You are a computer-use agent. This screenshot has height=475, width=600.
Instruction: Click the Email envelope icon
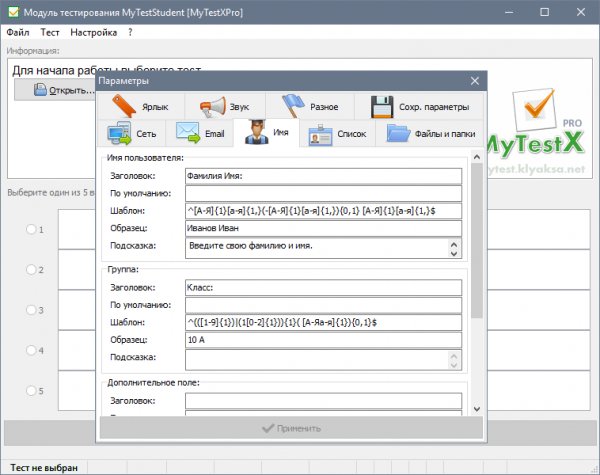coord(188,133)
